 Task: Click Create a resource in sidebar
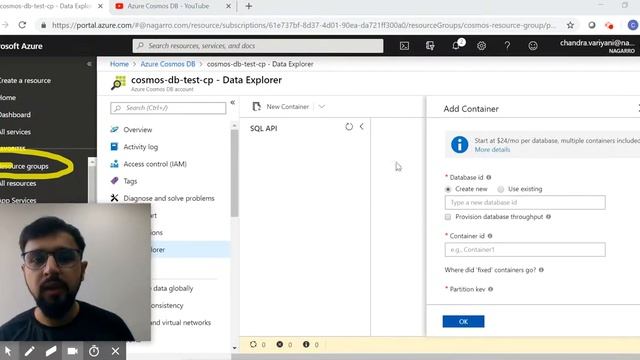[x=25, y=80]
